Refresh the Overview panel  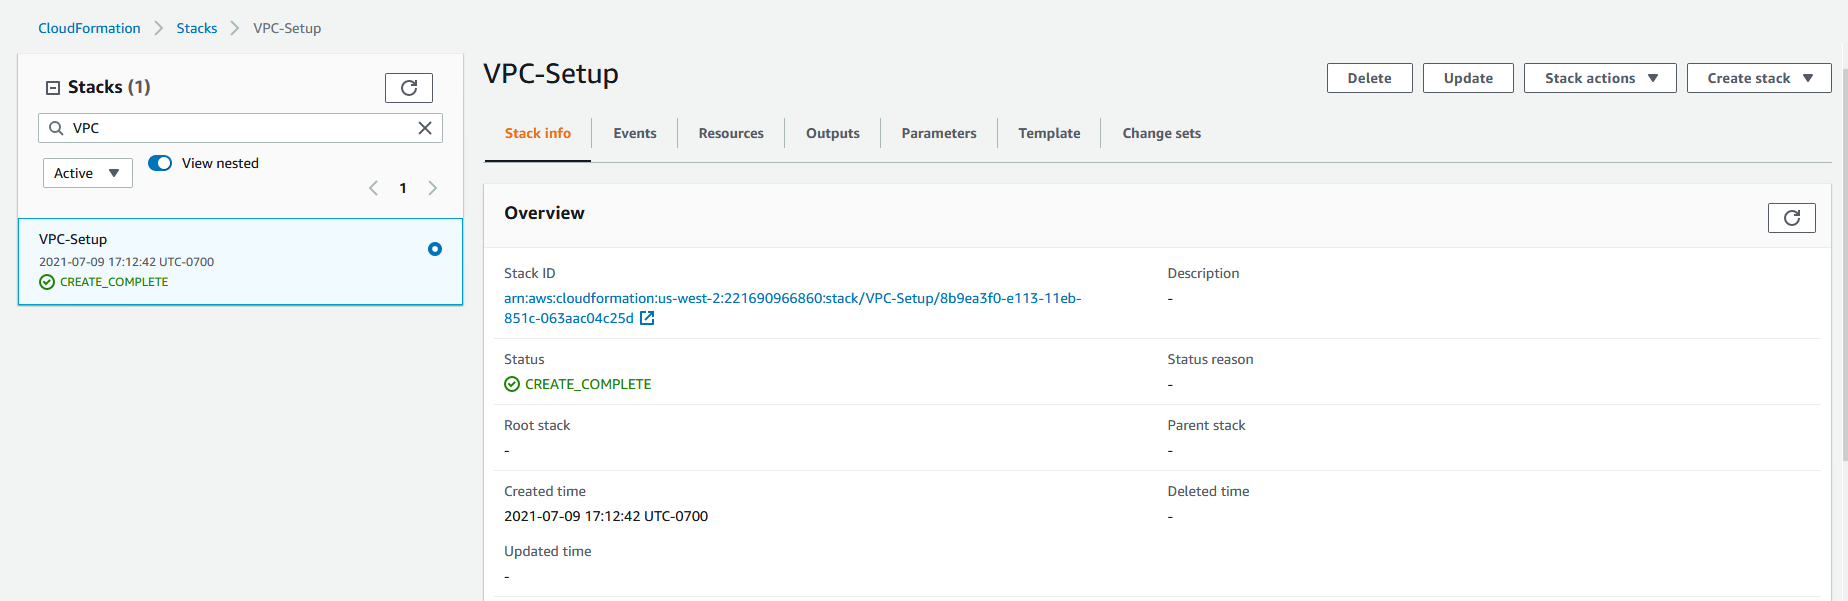[x=1791, y=218]
